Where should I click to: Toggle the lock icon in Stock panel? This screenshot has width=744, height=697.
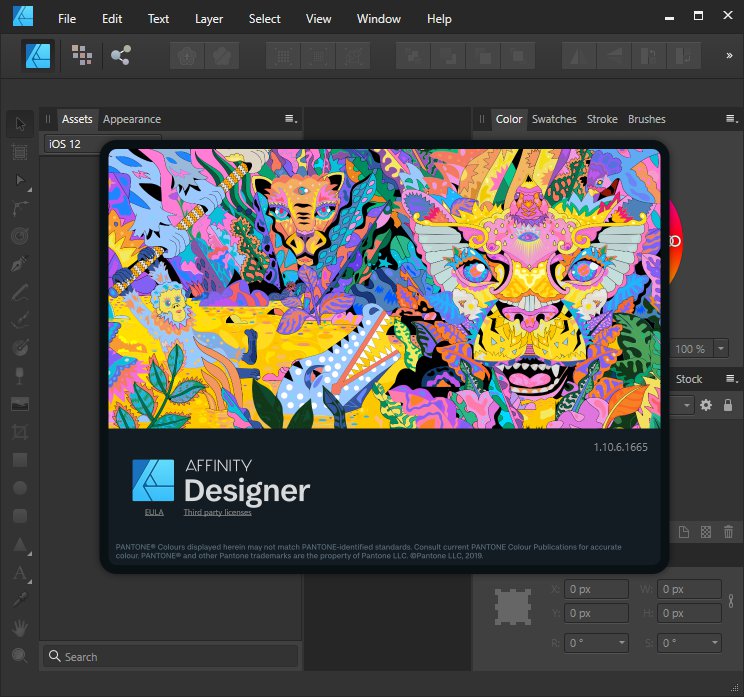[x=728, y=405]
